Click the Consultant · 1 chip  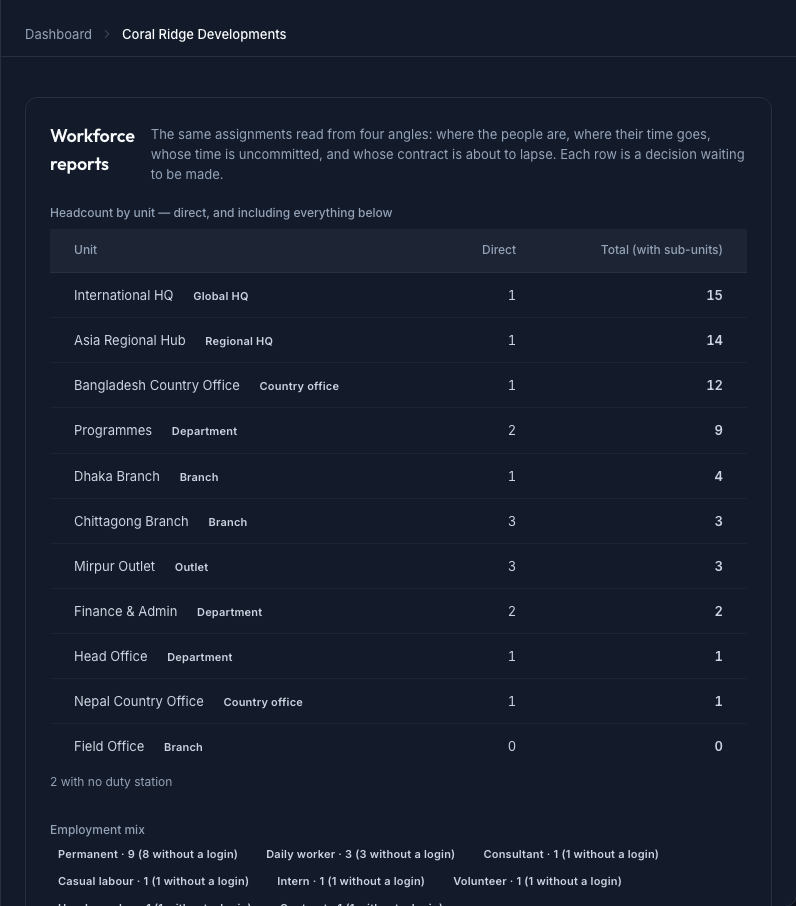point(571,855)
